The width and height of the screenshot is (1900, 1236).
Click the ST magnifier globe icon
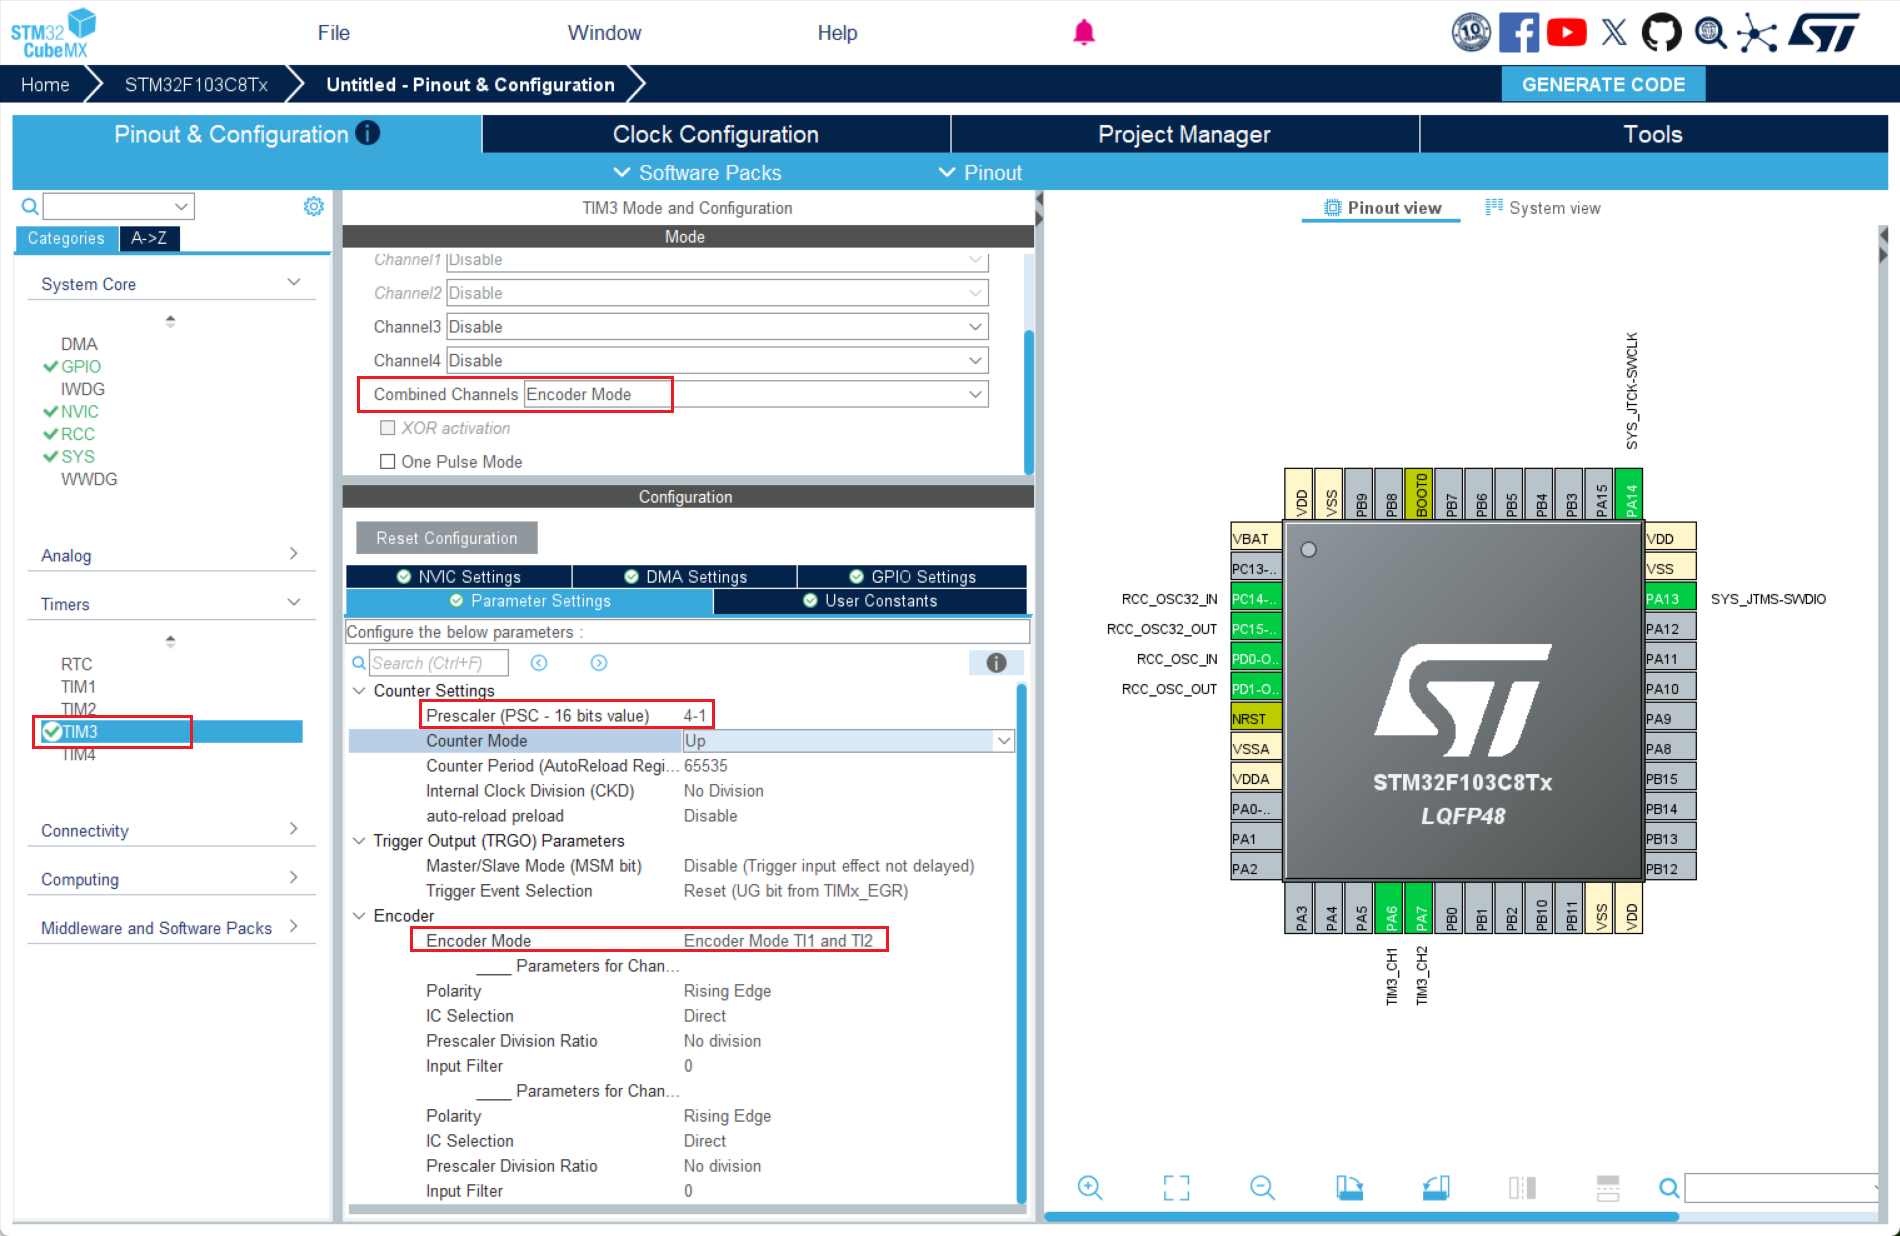point(1710,33)
